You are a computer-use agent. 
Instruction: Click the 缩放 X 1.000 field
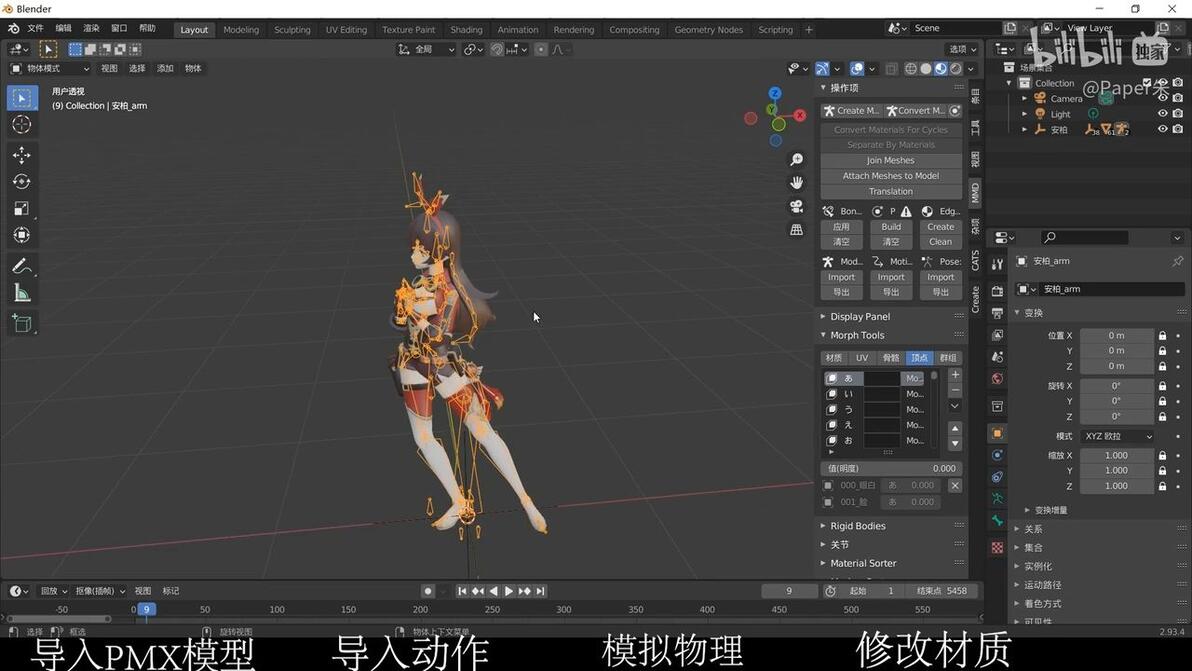[x=1116, y=455]
